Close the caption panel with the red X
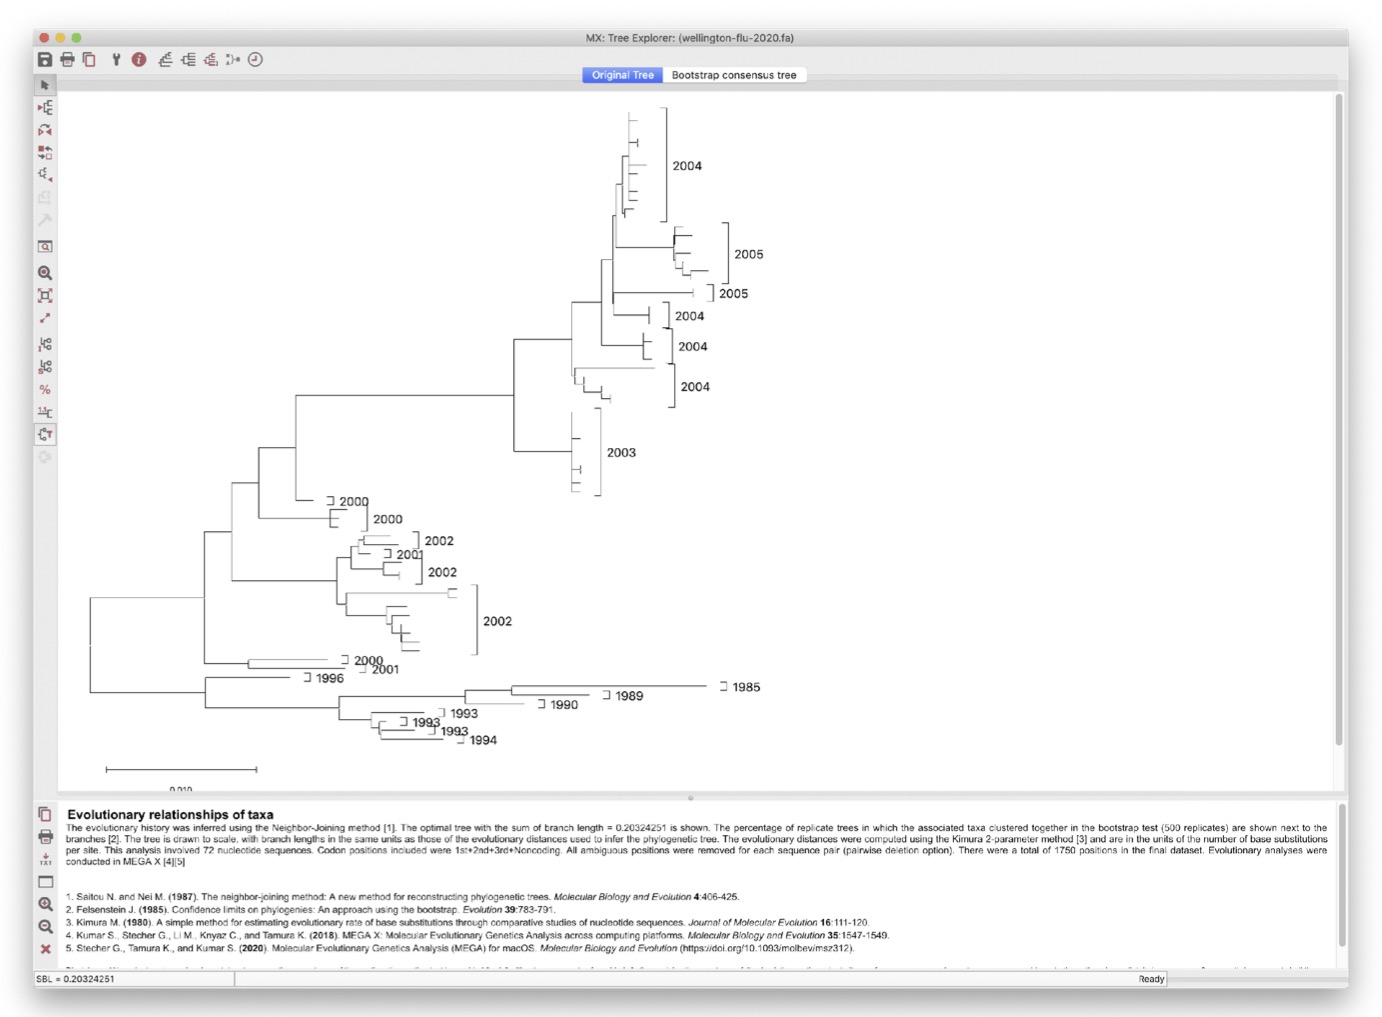1382x1017 pixels. (x=45, y=949)
